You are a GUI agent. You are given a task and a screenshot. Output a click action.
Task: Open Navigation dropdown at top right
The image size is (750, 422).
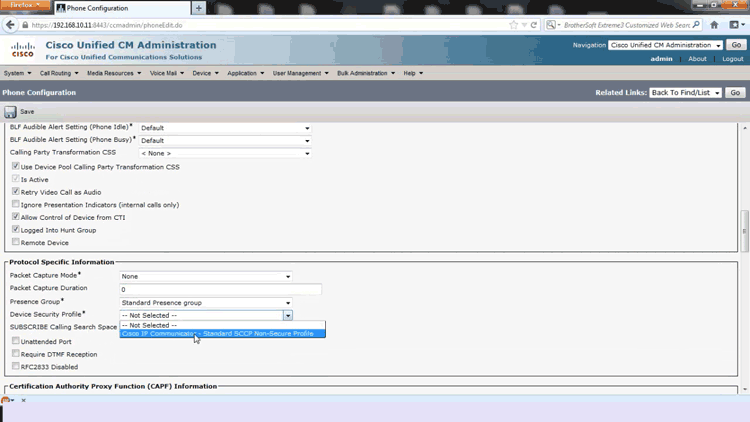click(665, 45)
